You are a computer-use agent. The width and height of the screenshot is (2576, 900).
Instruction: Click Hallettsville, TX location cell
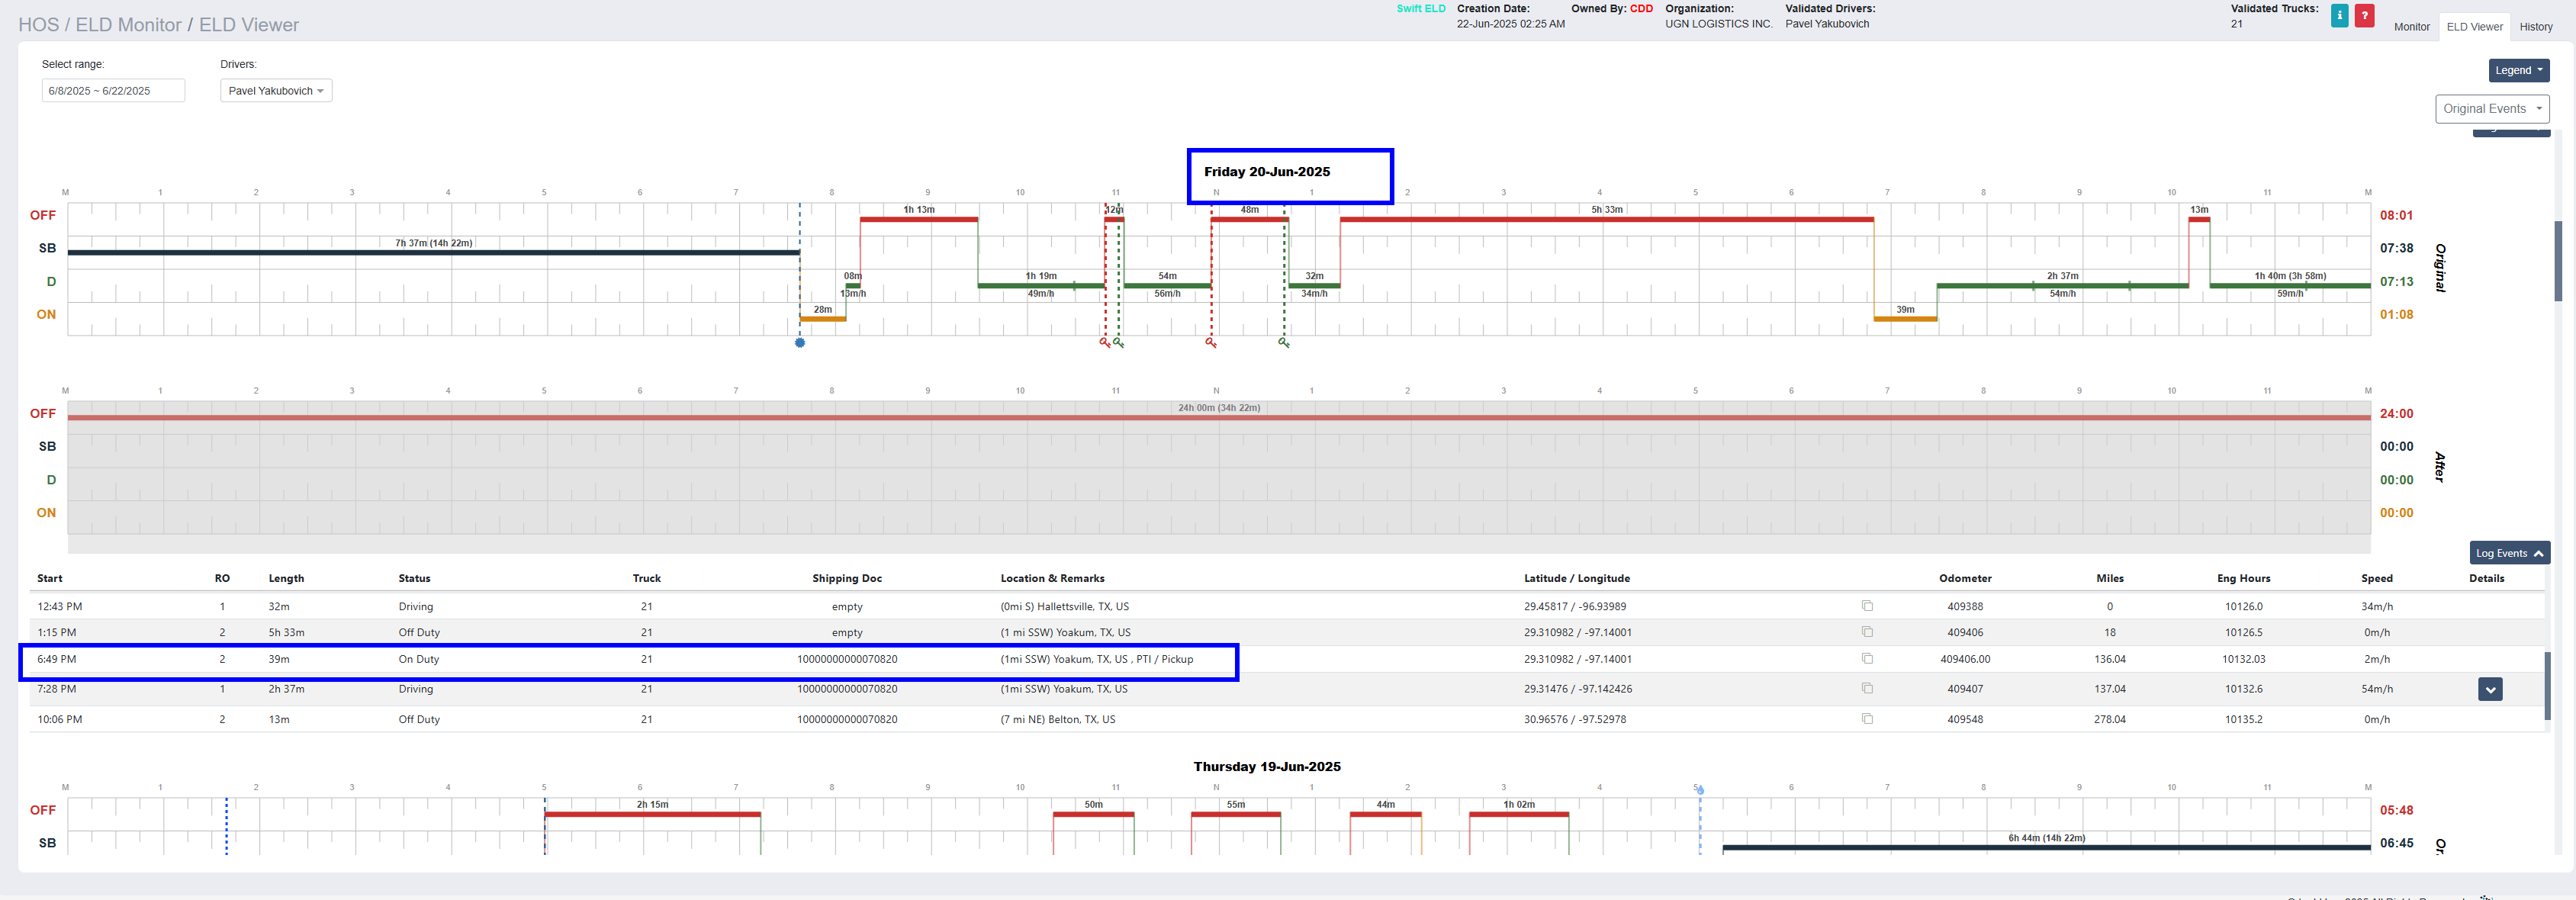click(x=1065, y=607)
